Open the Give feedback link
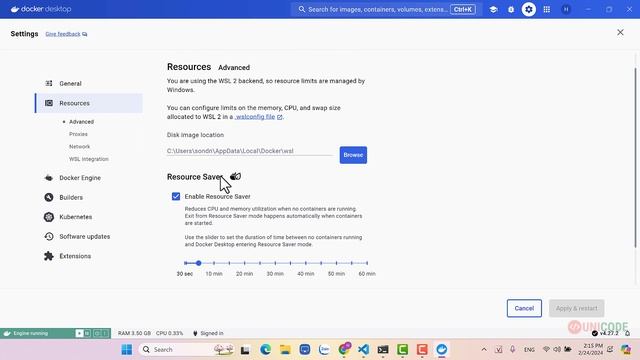 pos(66,34)
